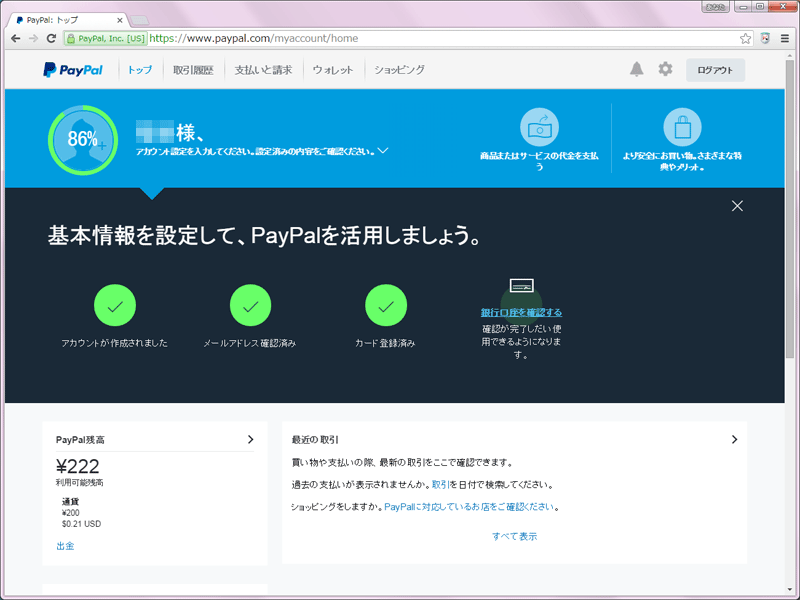Click the すべて表示 link
The width and height of the screenshot is (800, 600).
[x=514, y=536]
